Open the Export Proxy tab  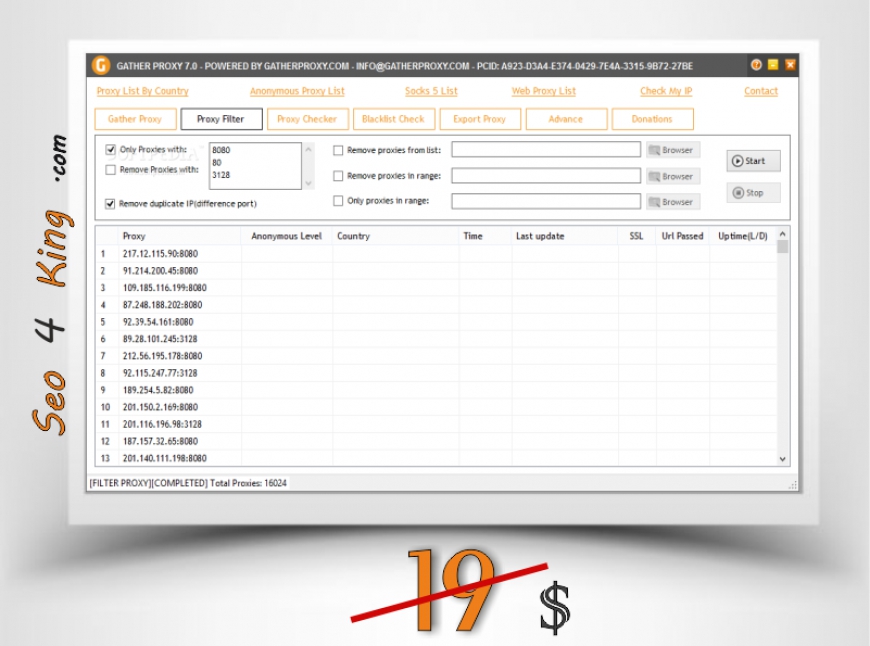(x=479, y=119)
